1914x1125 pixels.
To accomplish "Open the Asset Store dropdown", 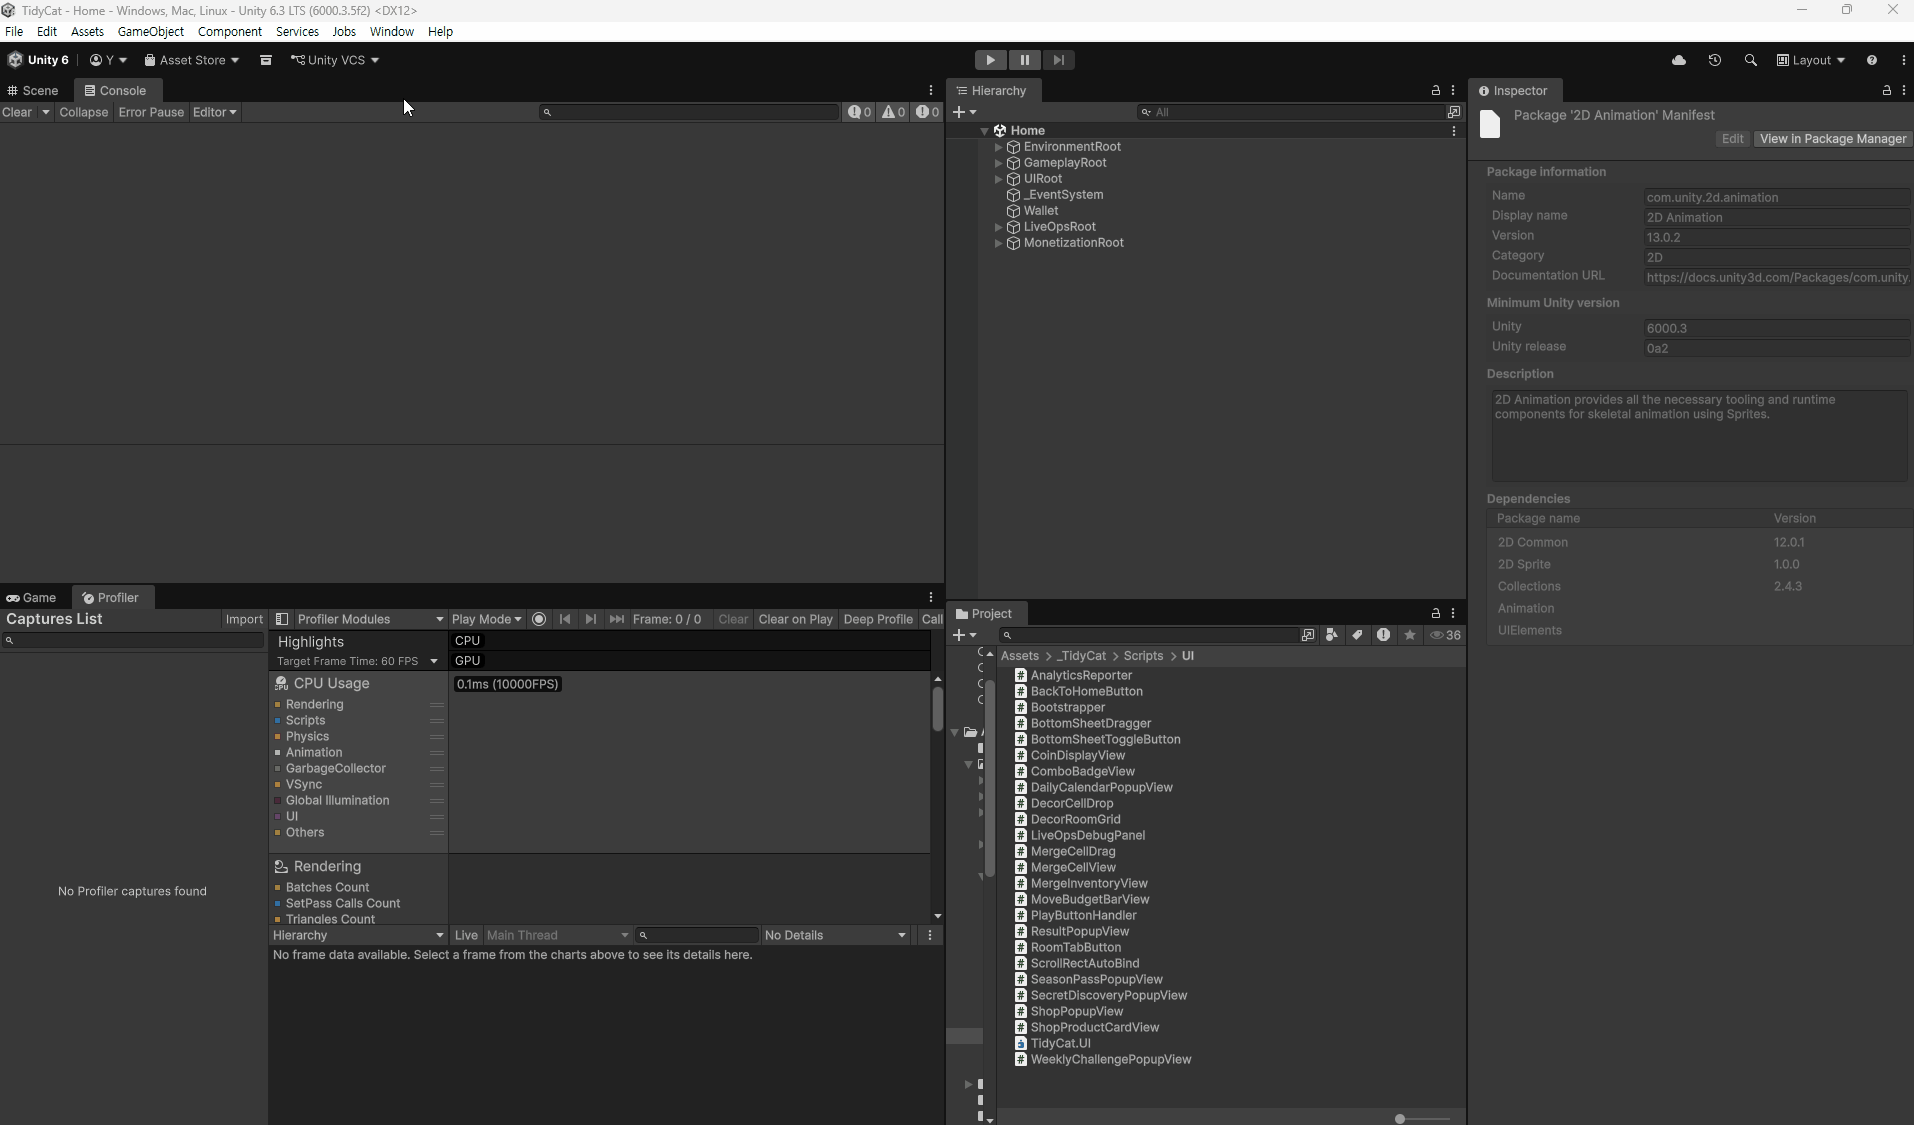I will point(192,60).
